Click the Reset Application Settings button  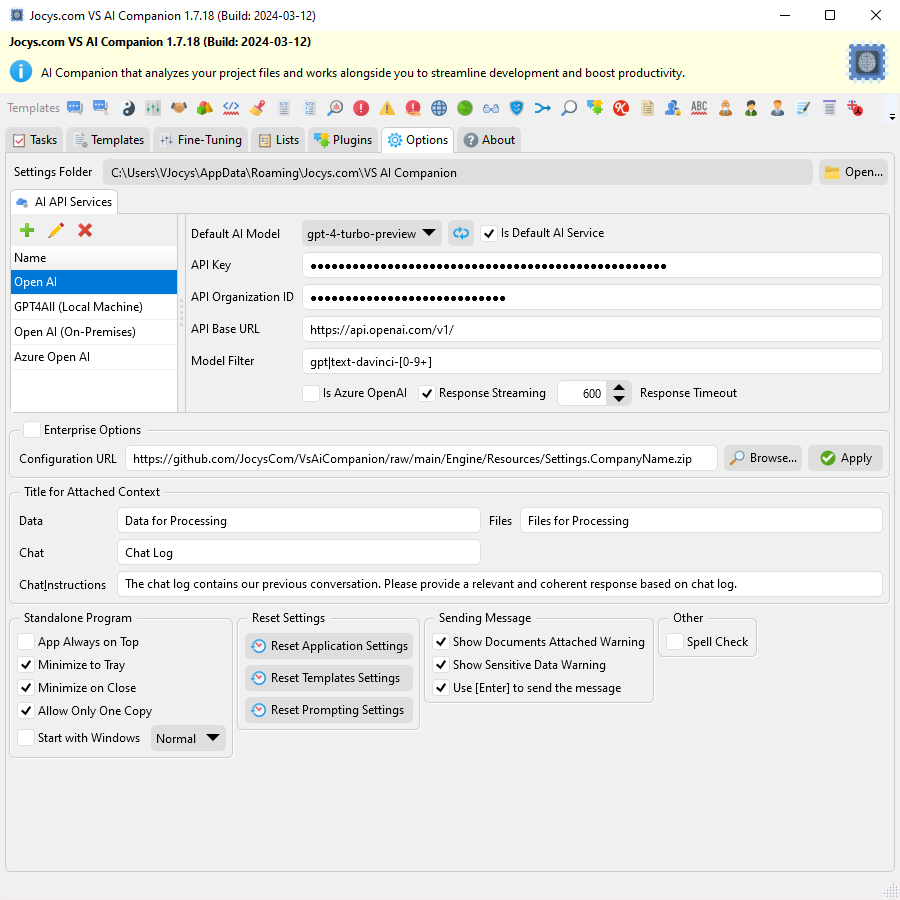[329, 646]
